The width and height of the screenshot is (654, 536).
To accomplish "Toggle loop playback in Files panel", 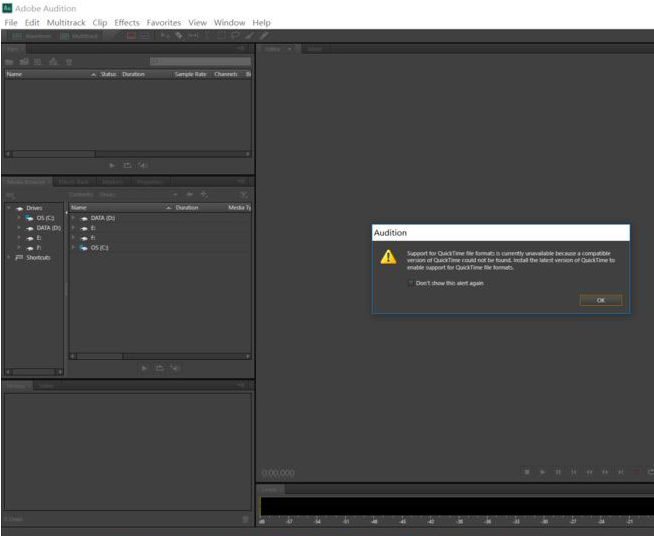I will pyautogui.click(x=127, y=166).
